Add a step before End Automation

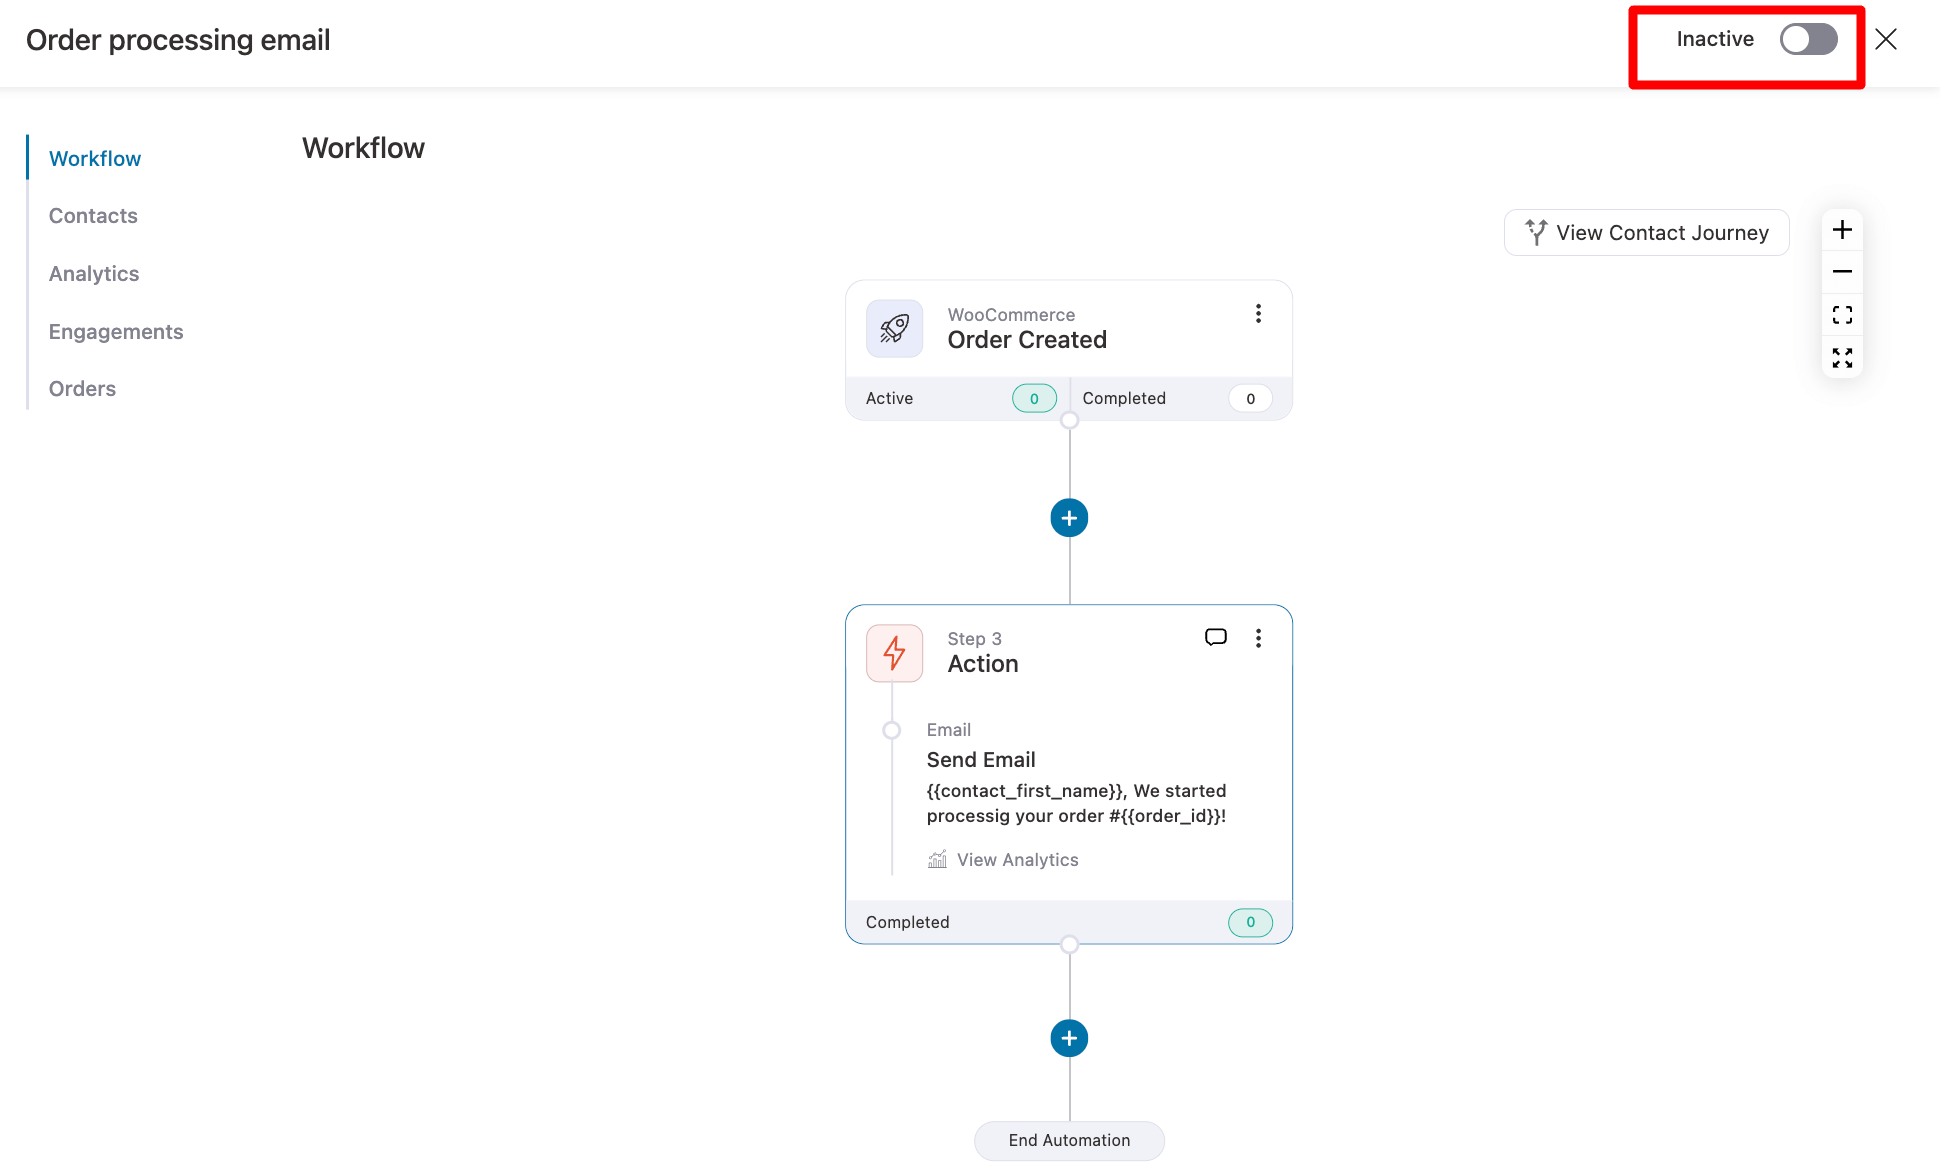tap(1069, 1038)
